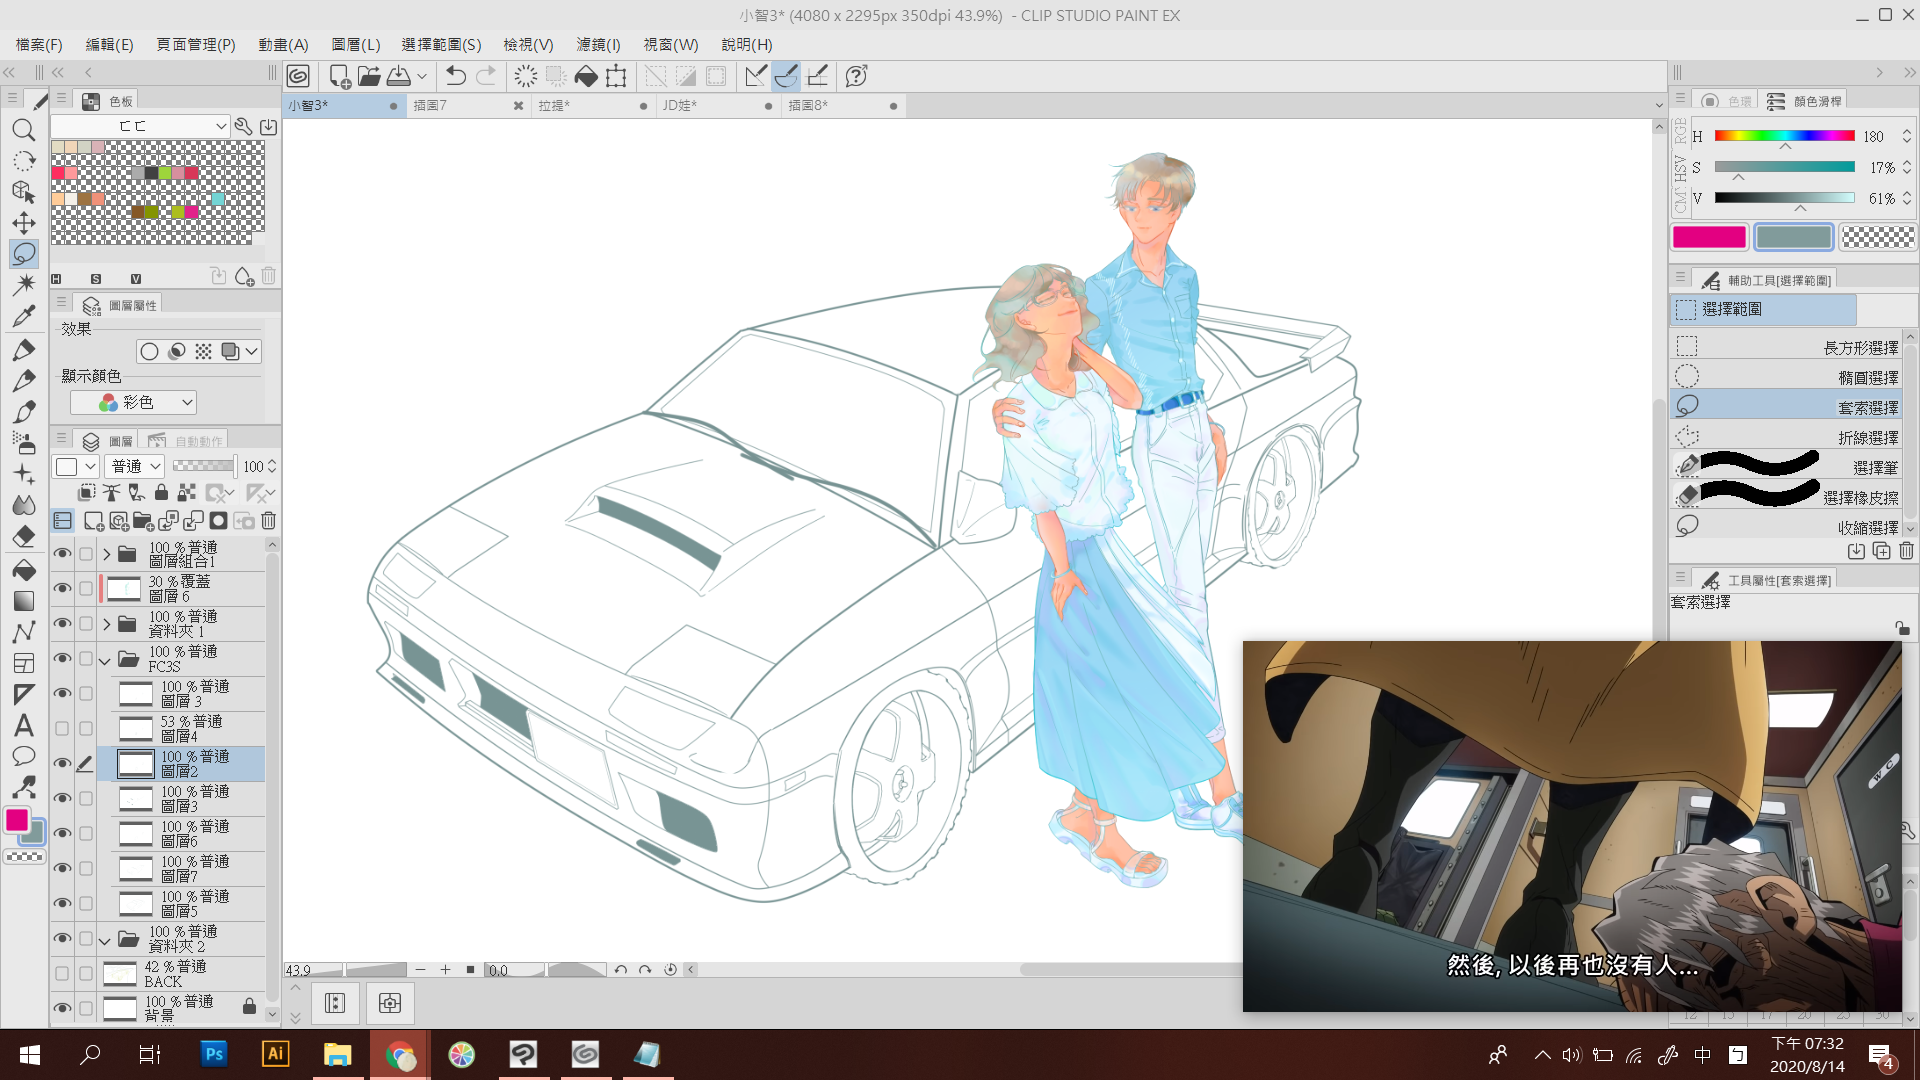Select 長方形選擇 sub tool
The width and height of the screenshot is (1920, 1080).
[1786, 347]
